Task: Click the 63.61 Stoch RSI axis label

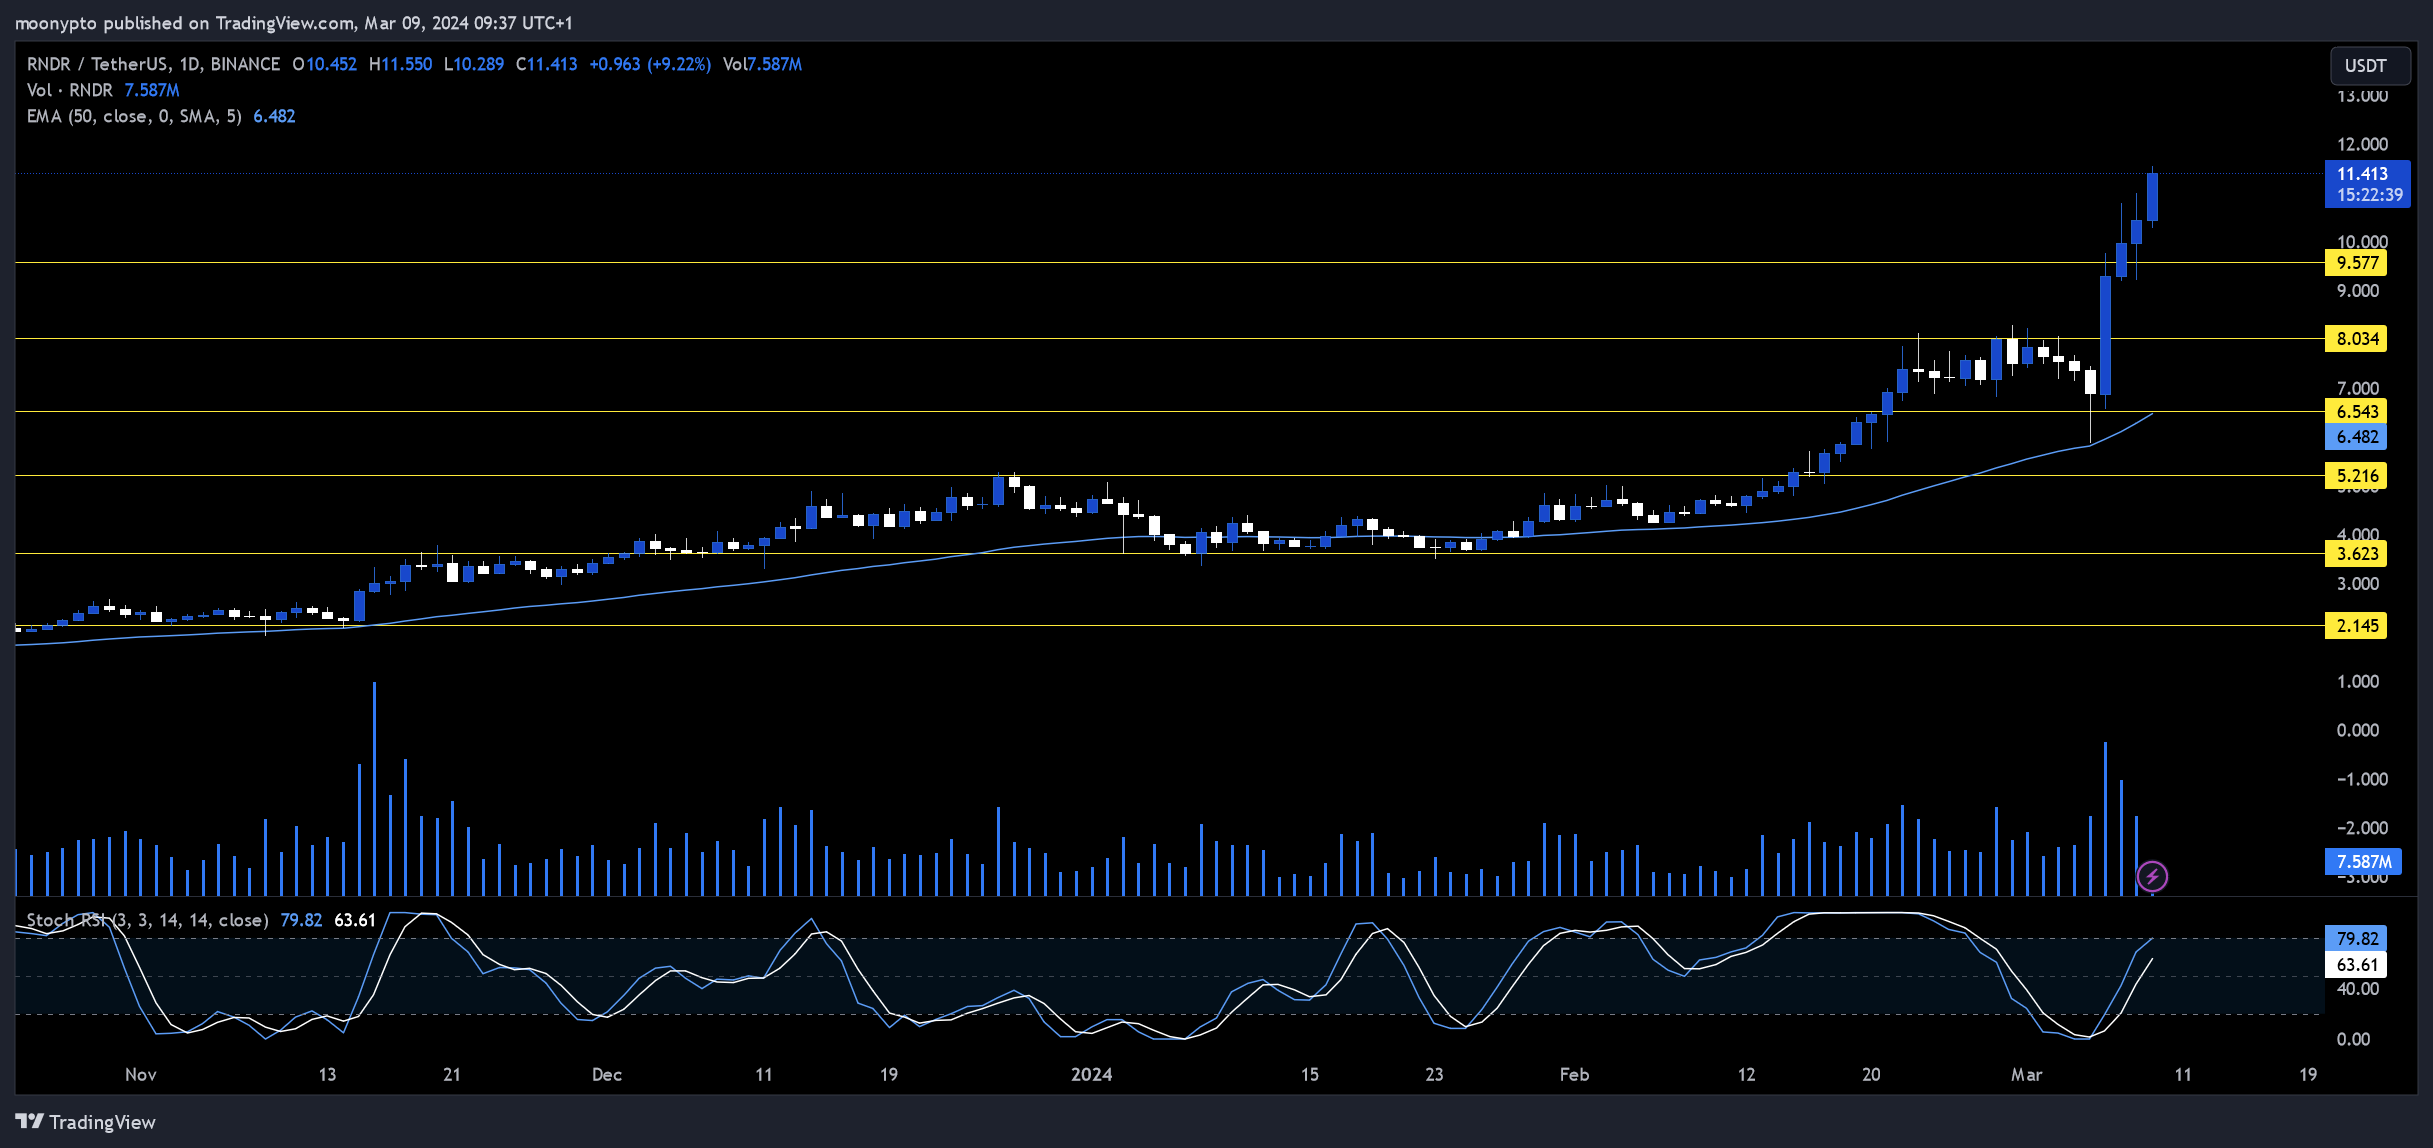Action: tap(2356, 965)
